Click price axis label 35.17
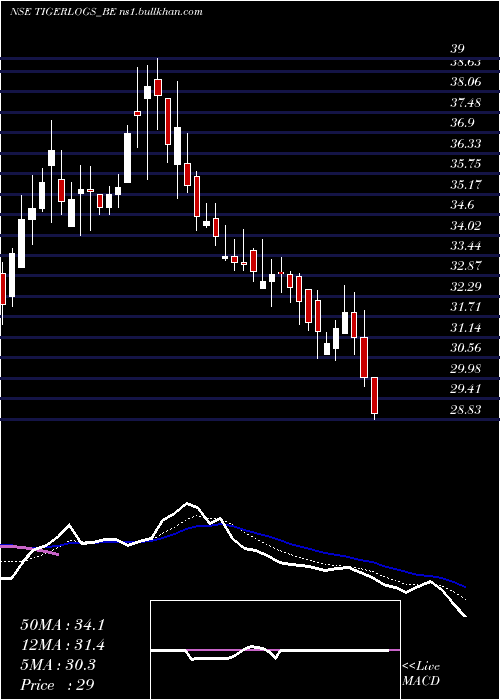This screenshot has height=700, width=500. (x=465, y=184)
